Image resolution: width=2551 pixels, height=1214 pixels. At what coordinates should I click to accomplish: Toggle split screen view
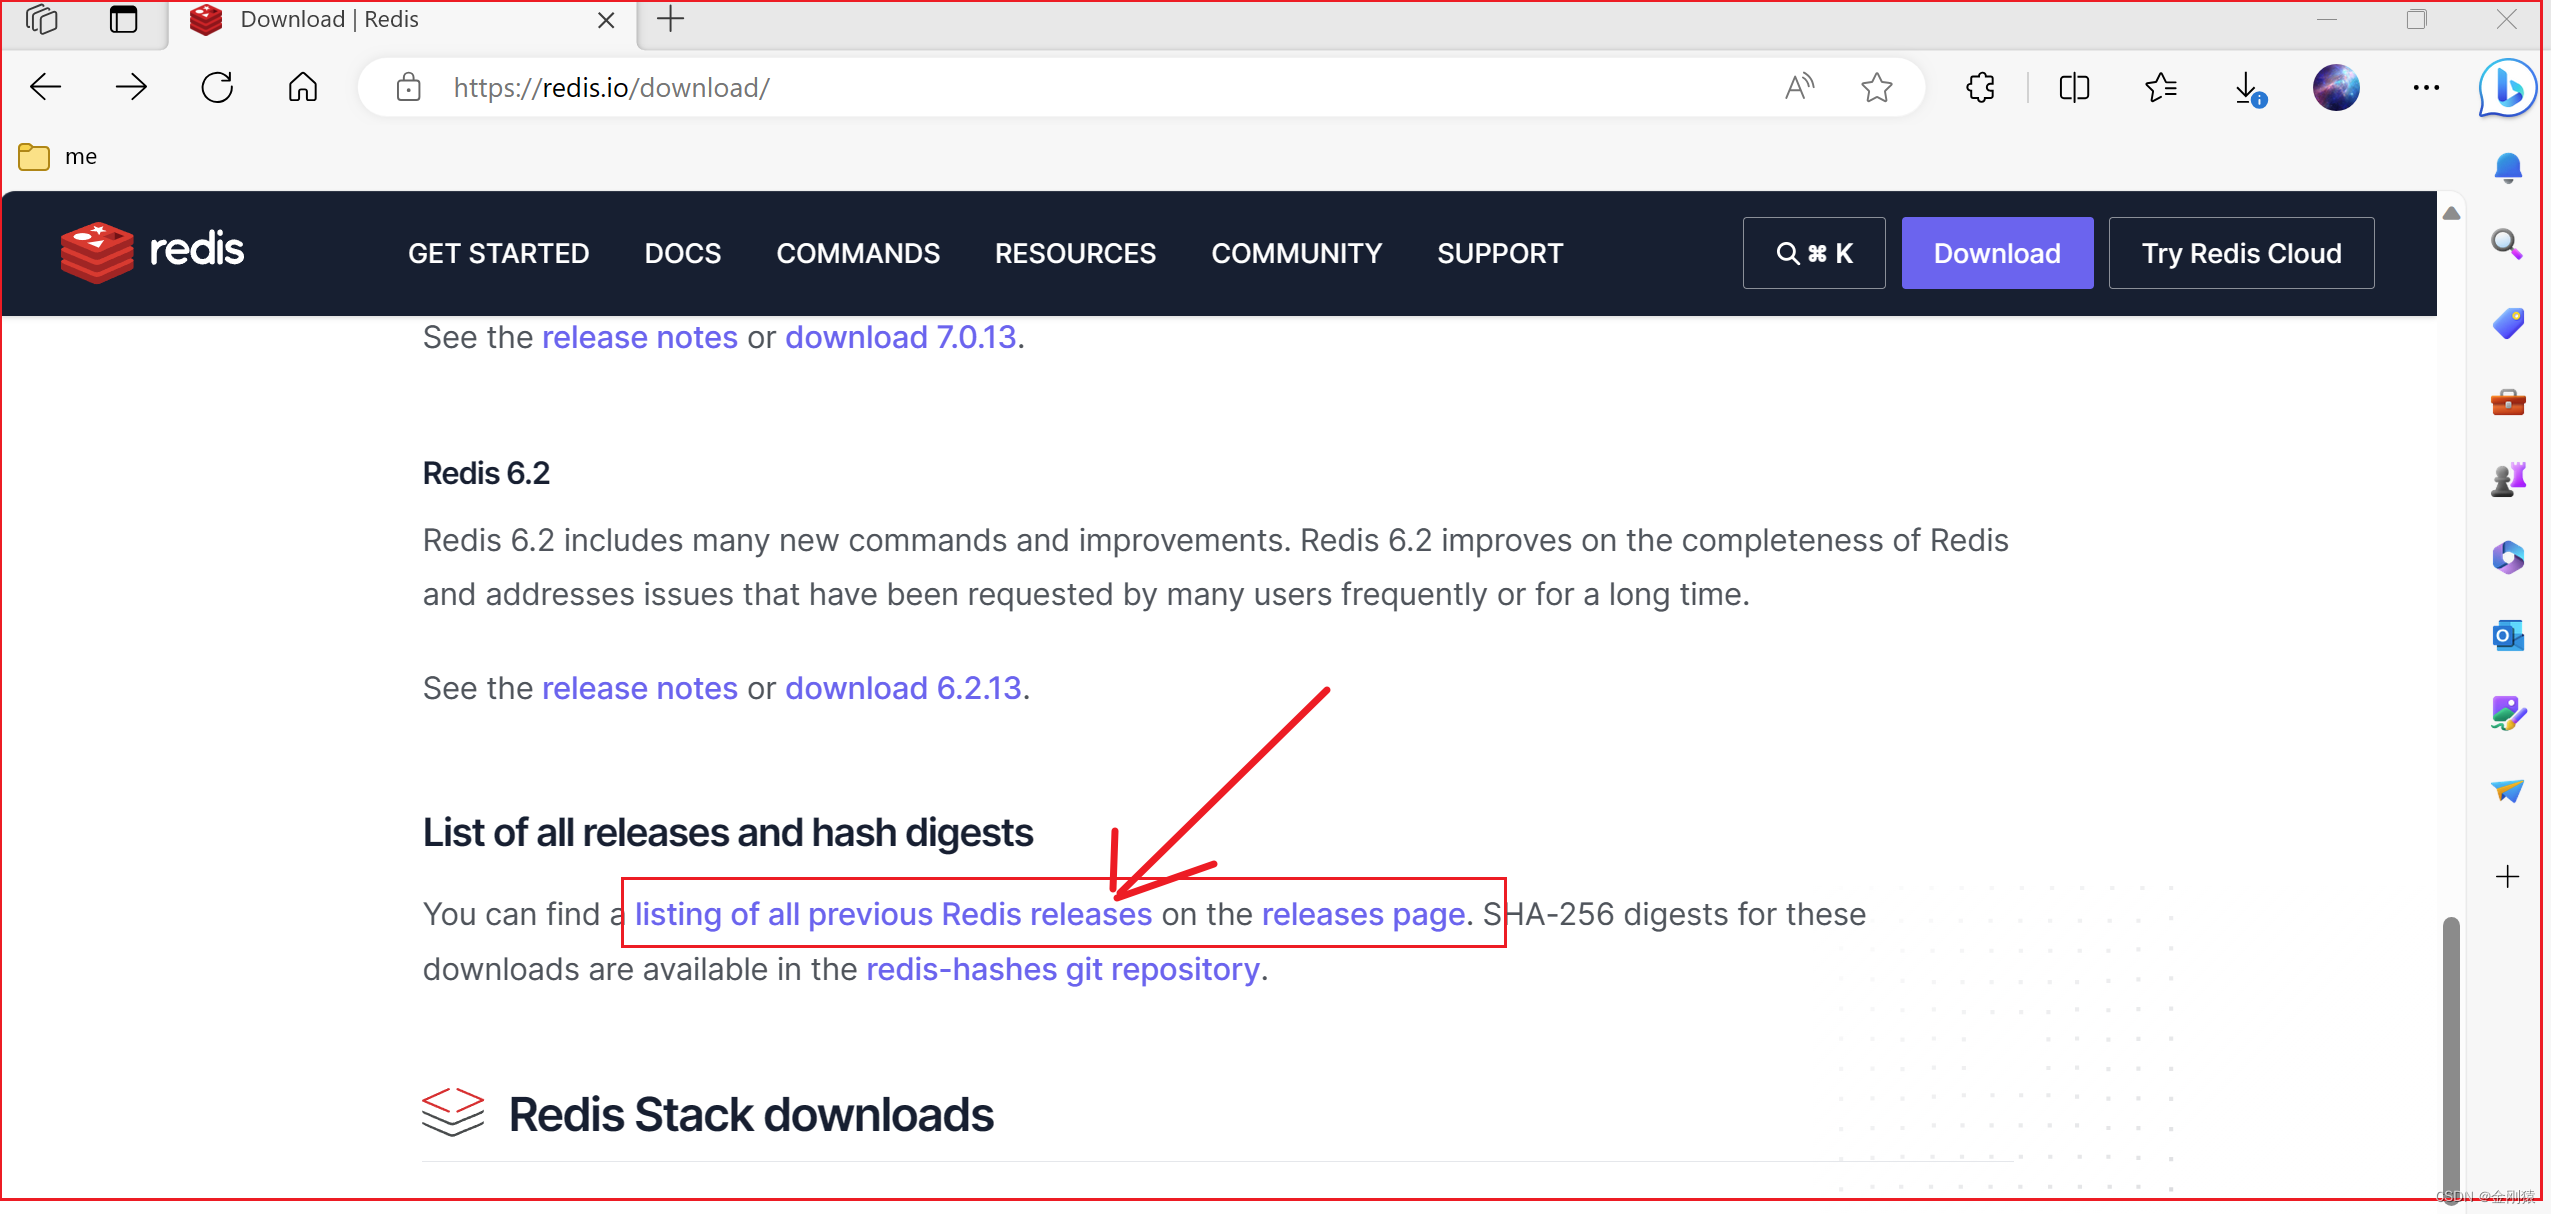click(2075, 88)
